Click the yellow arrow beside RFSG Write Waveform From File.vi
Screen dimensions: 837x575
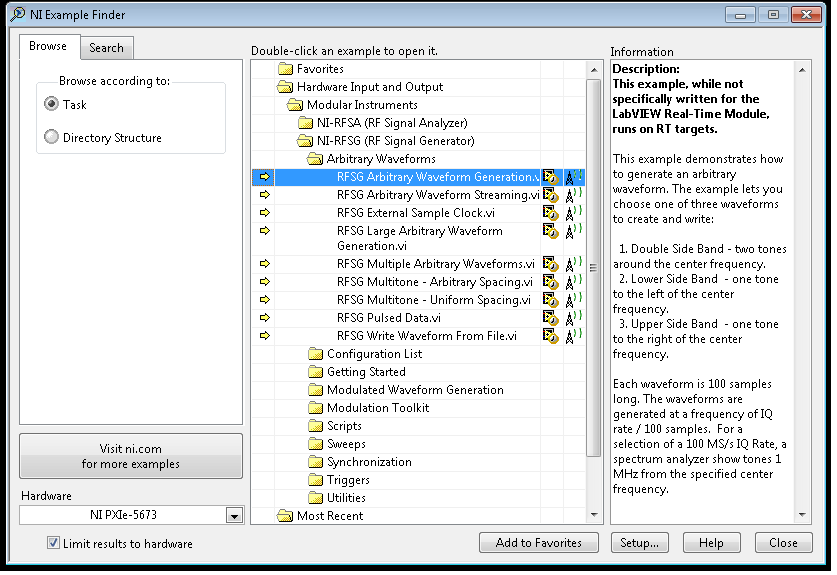[x=264, y=336]
